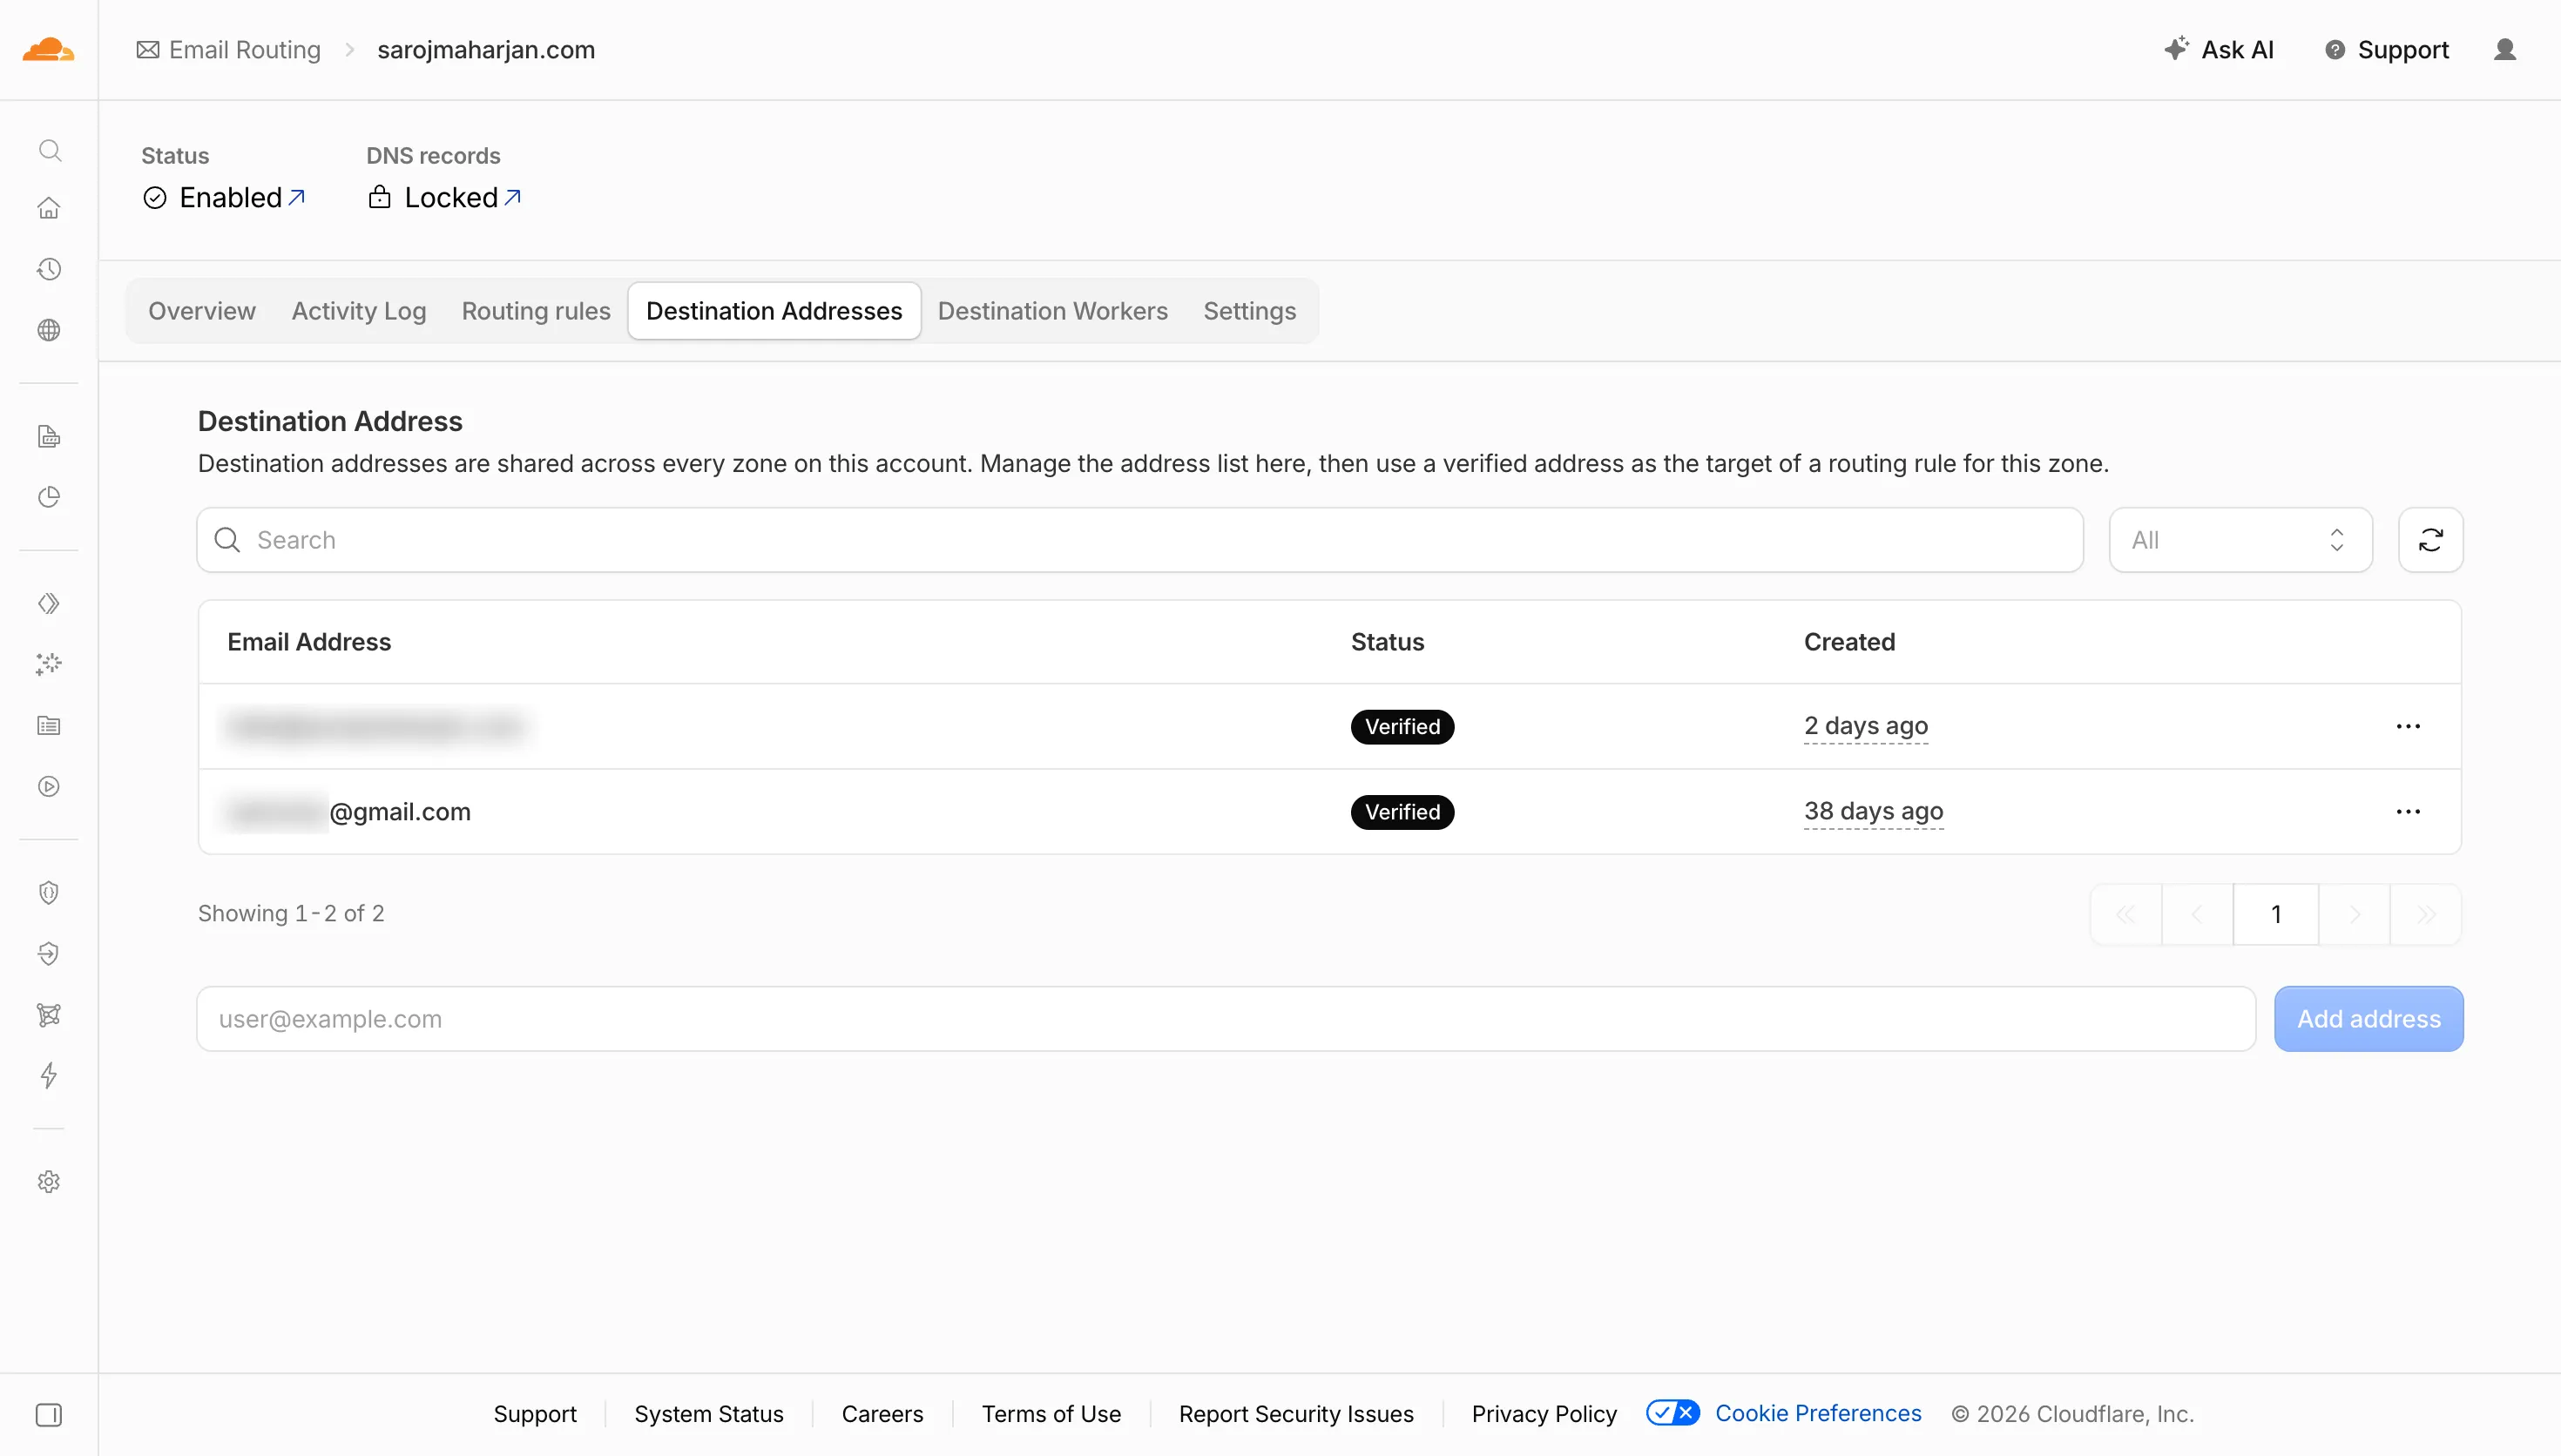Click the Search addresses field
The height and width of the screenshot is (1456, 2561).
[x=1140, y=540]
